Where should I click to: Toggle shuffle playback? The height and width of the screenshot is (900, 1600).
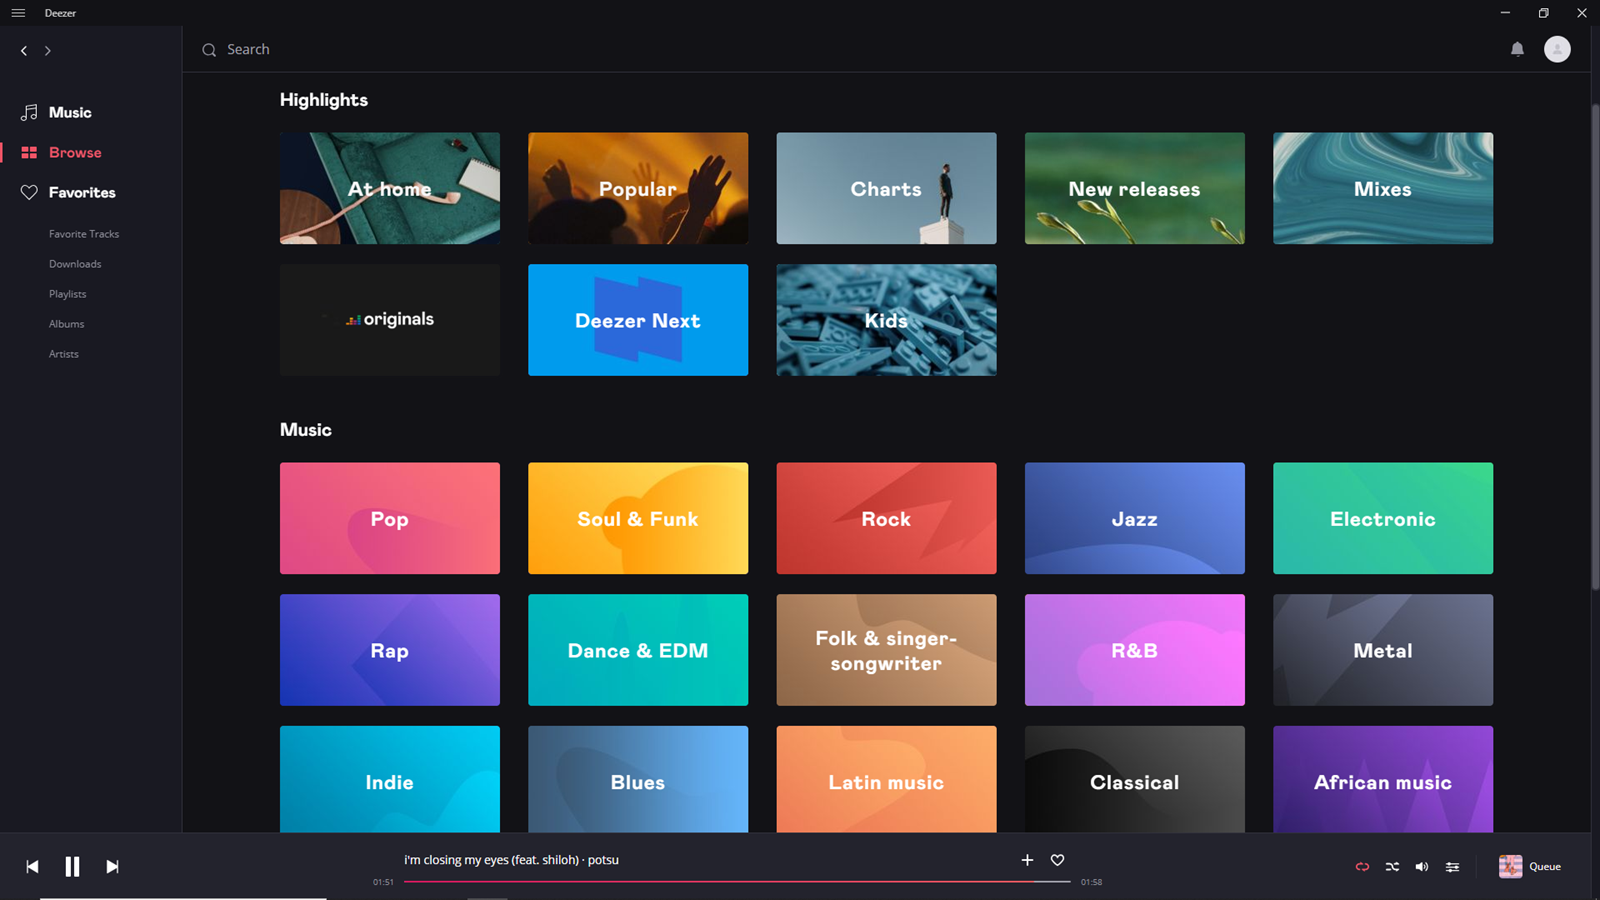pos(1392,867)
